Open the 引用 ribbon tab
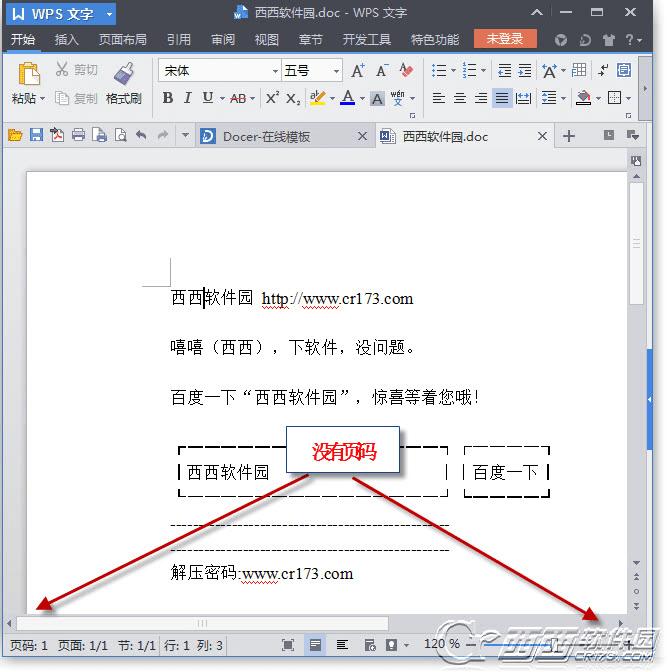 (x=179, y=39)
